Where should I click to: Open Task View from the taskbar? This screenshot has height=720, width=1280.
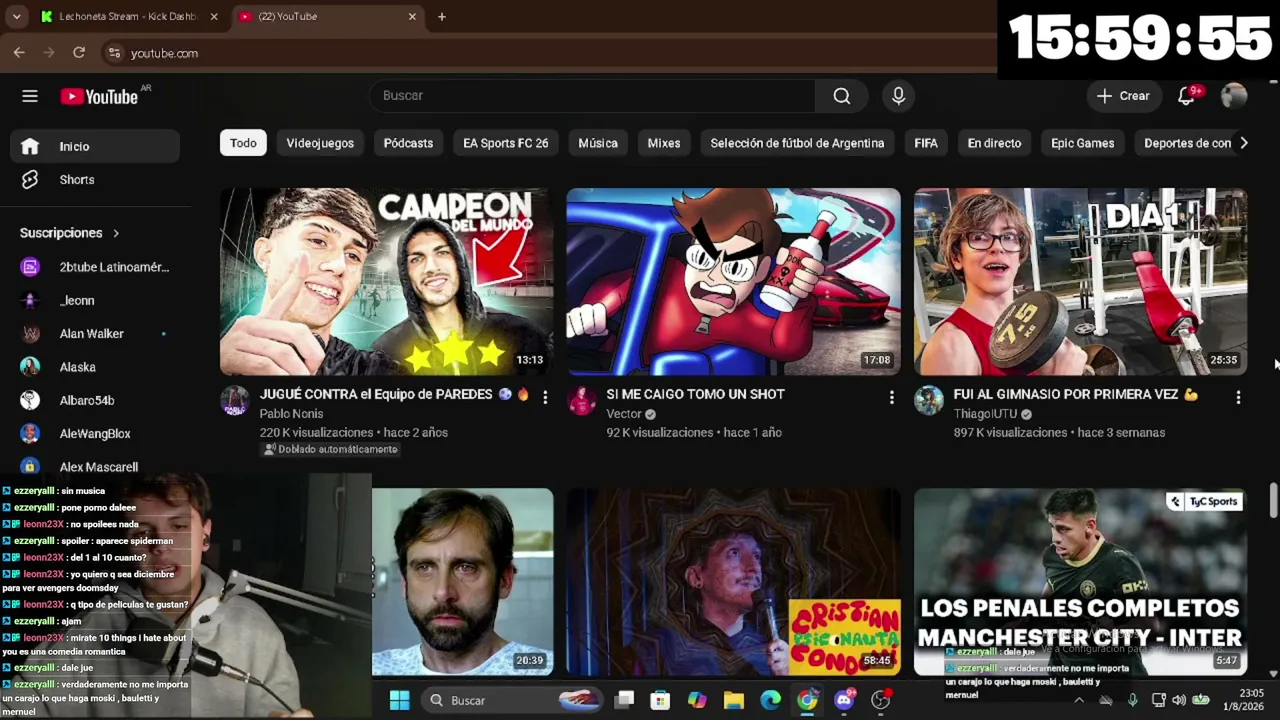coord(624,700)
